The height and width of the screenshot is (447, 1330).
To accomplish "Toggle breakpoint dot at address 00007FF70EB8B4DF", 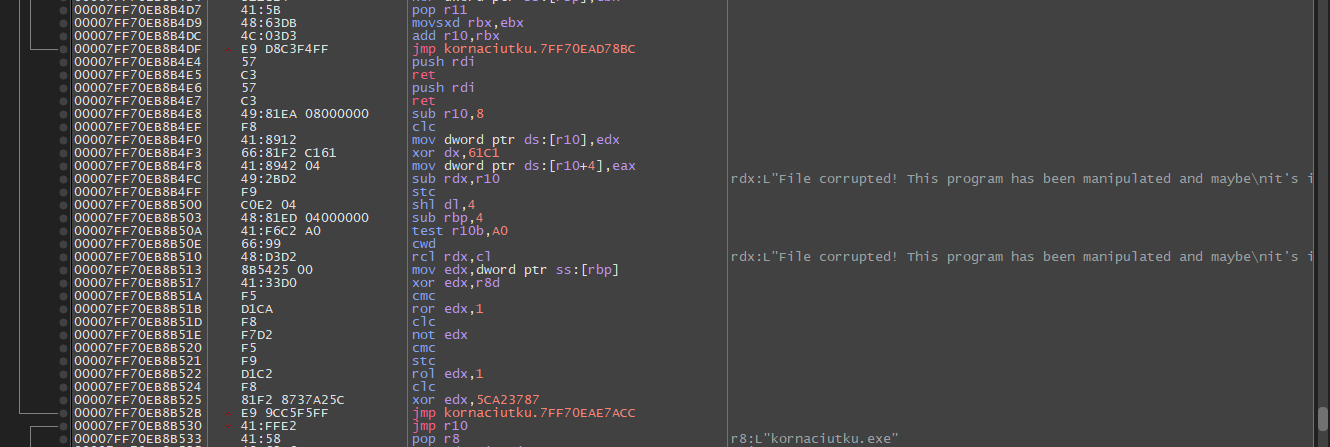I will coord(64,48).
